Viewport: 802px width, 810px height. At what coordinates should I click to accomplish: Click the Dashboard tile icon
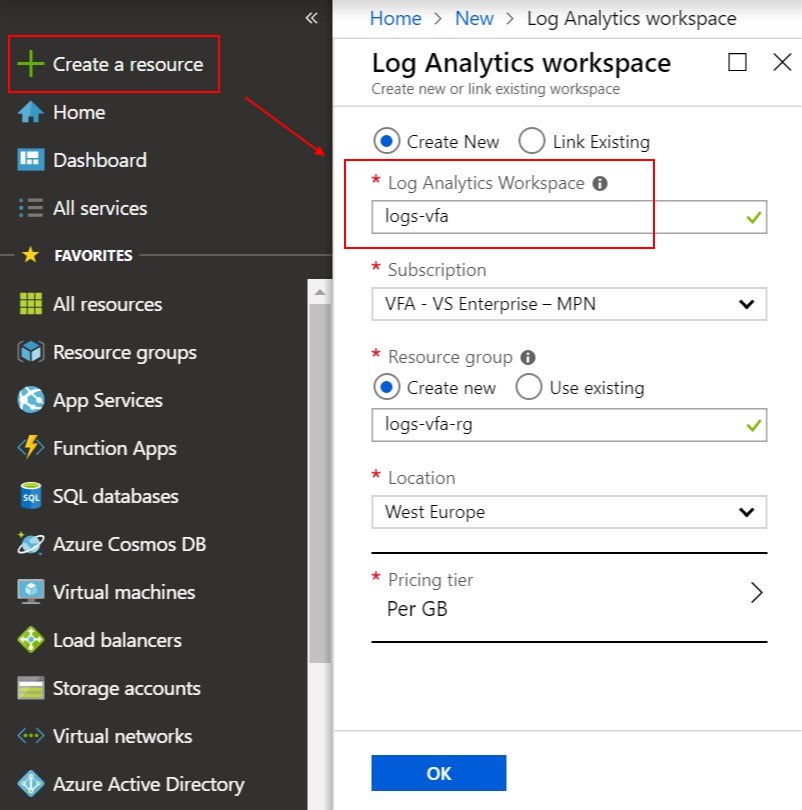[30, 160]
